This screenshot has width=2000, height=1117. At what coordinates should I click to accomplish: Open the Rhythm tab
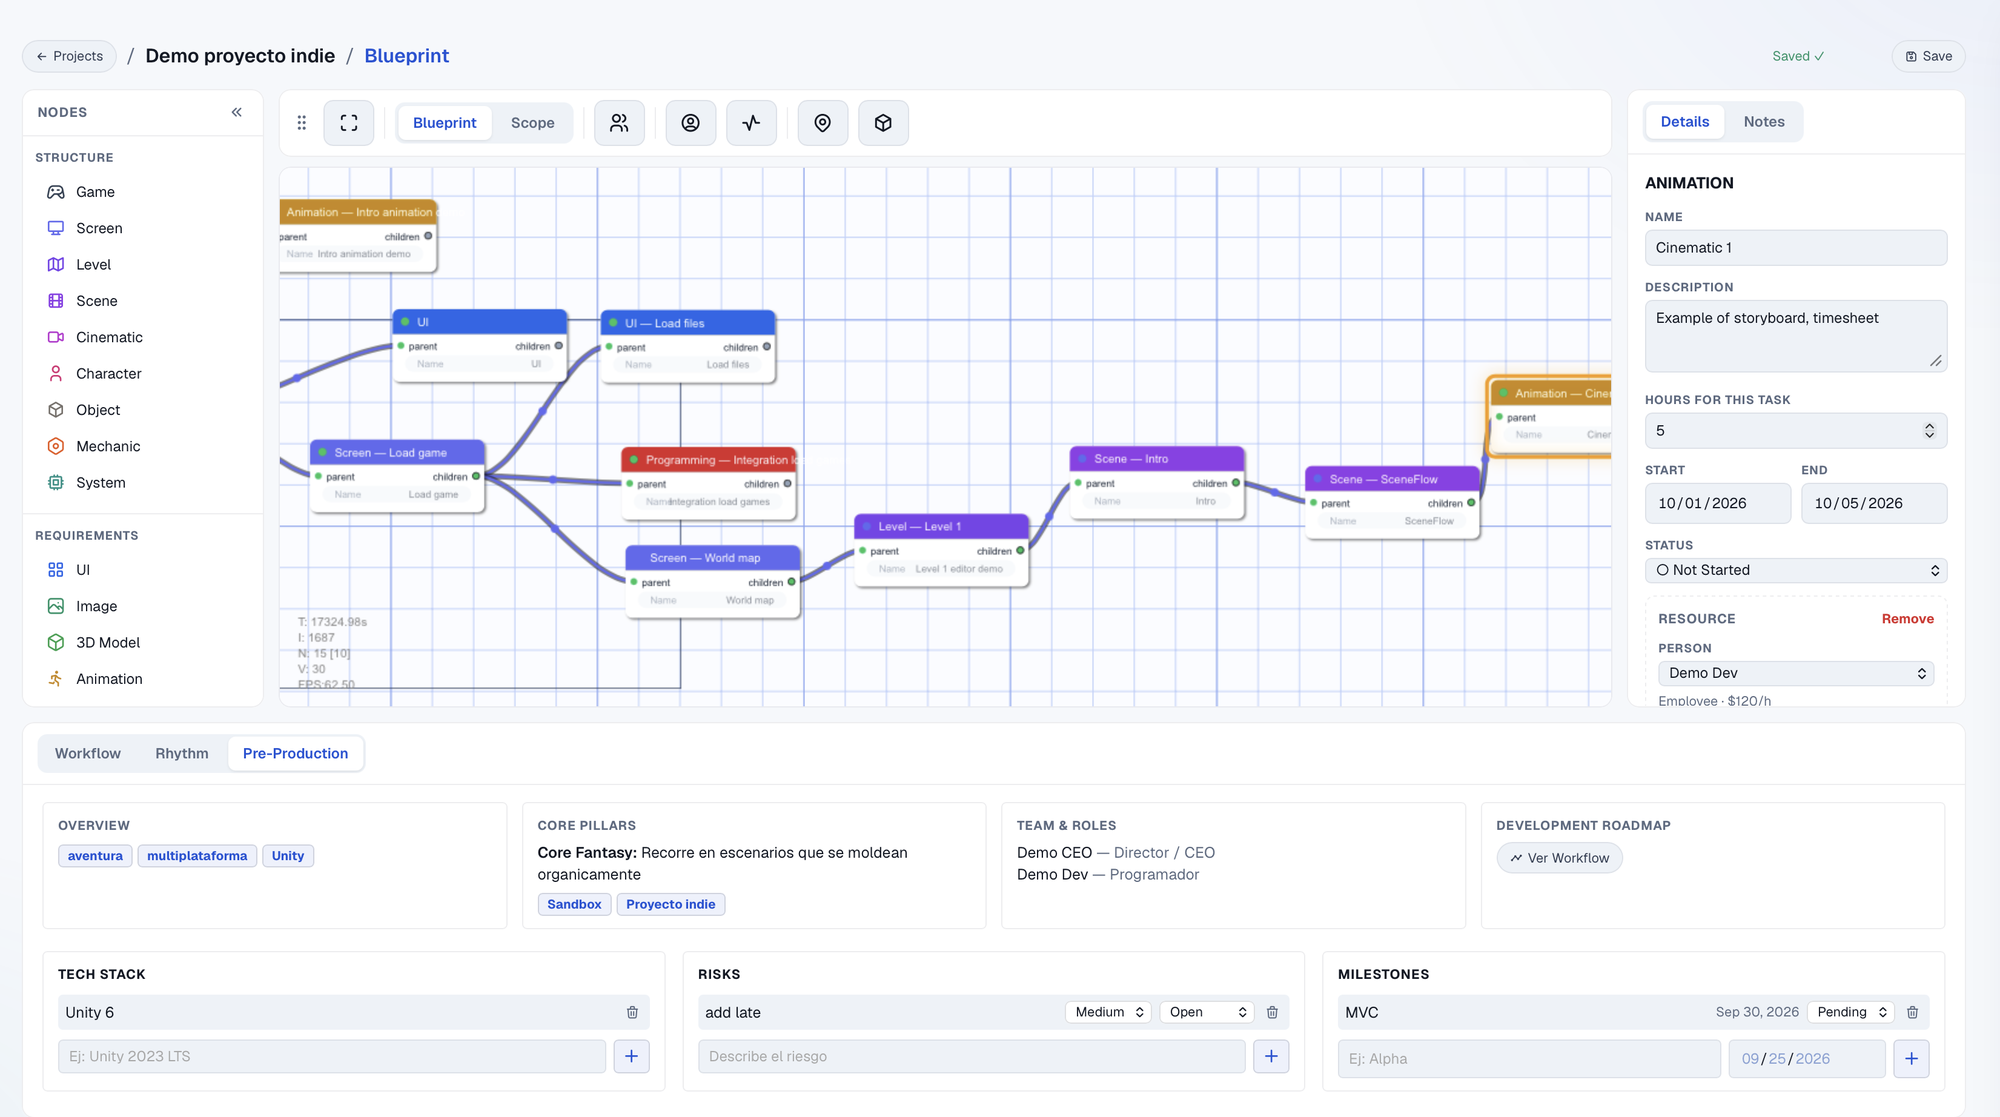coord(182,754)
